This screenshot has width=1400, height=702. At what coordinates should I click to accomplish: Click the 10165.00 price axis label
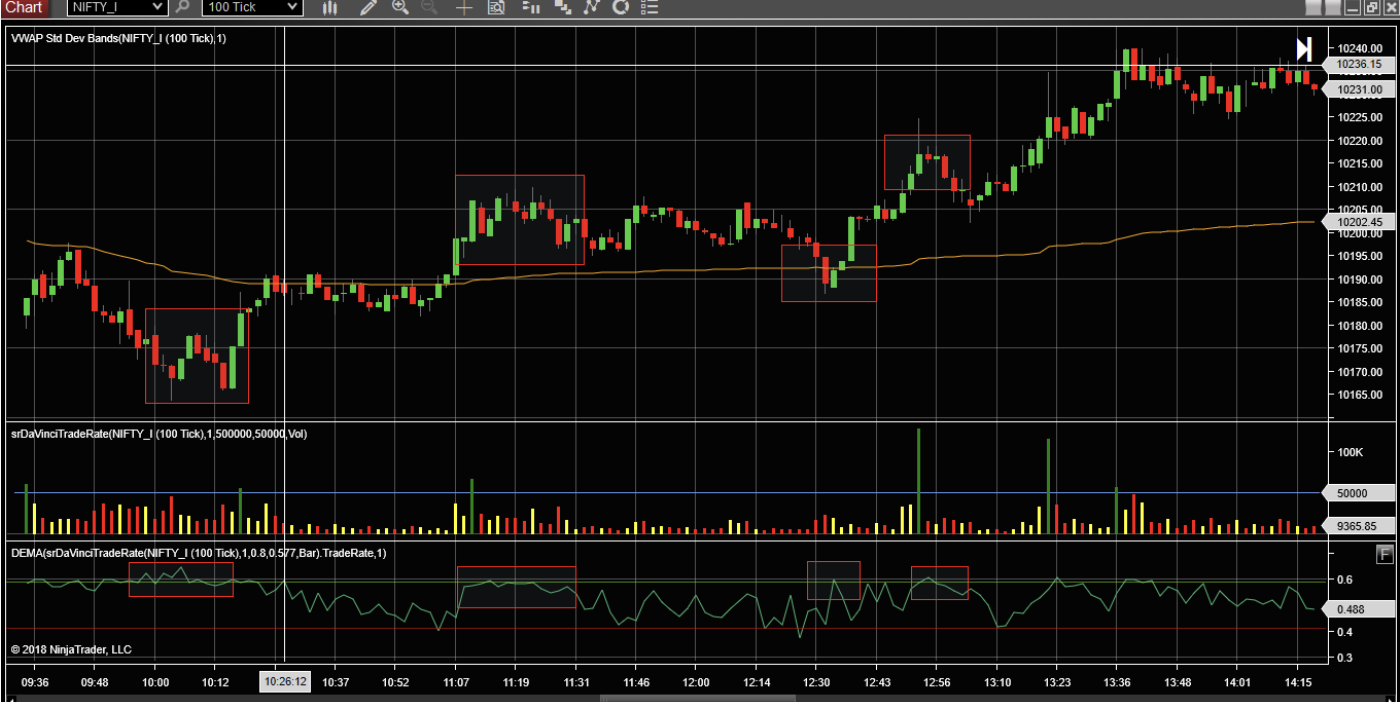pyautogui.click(x=1359, y=395)
